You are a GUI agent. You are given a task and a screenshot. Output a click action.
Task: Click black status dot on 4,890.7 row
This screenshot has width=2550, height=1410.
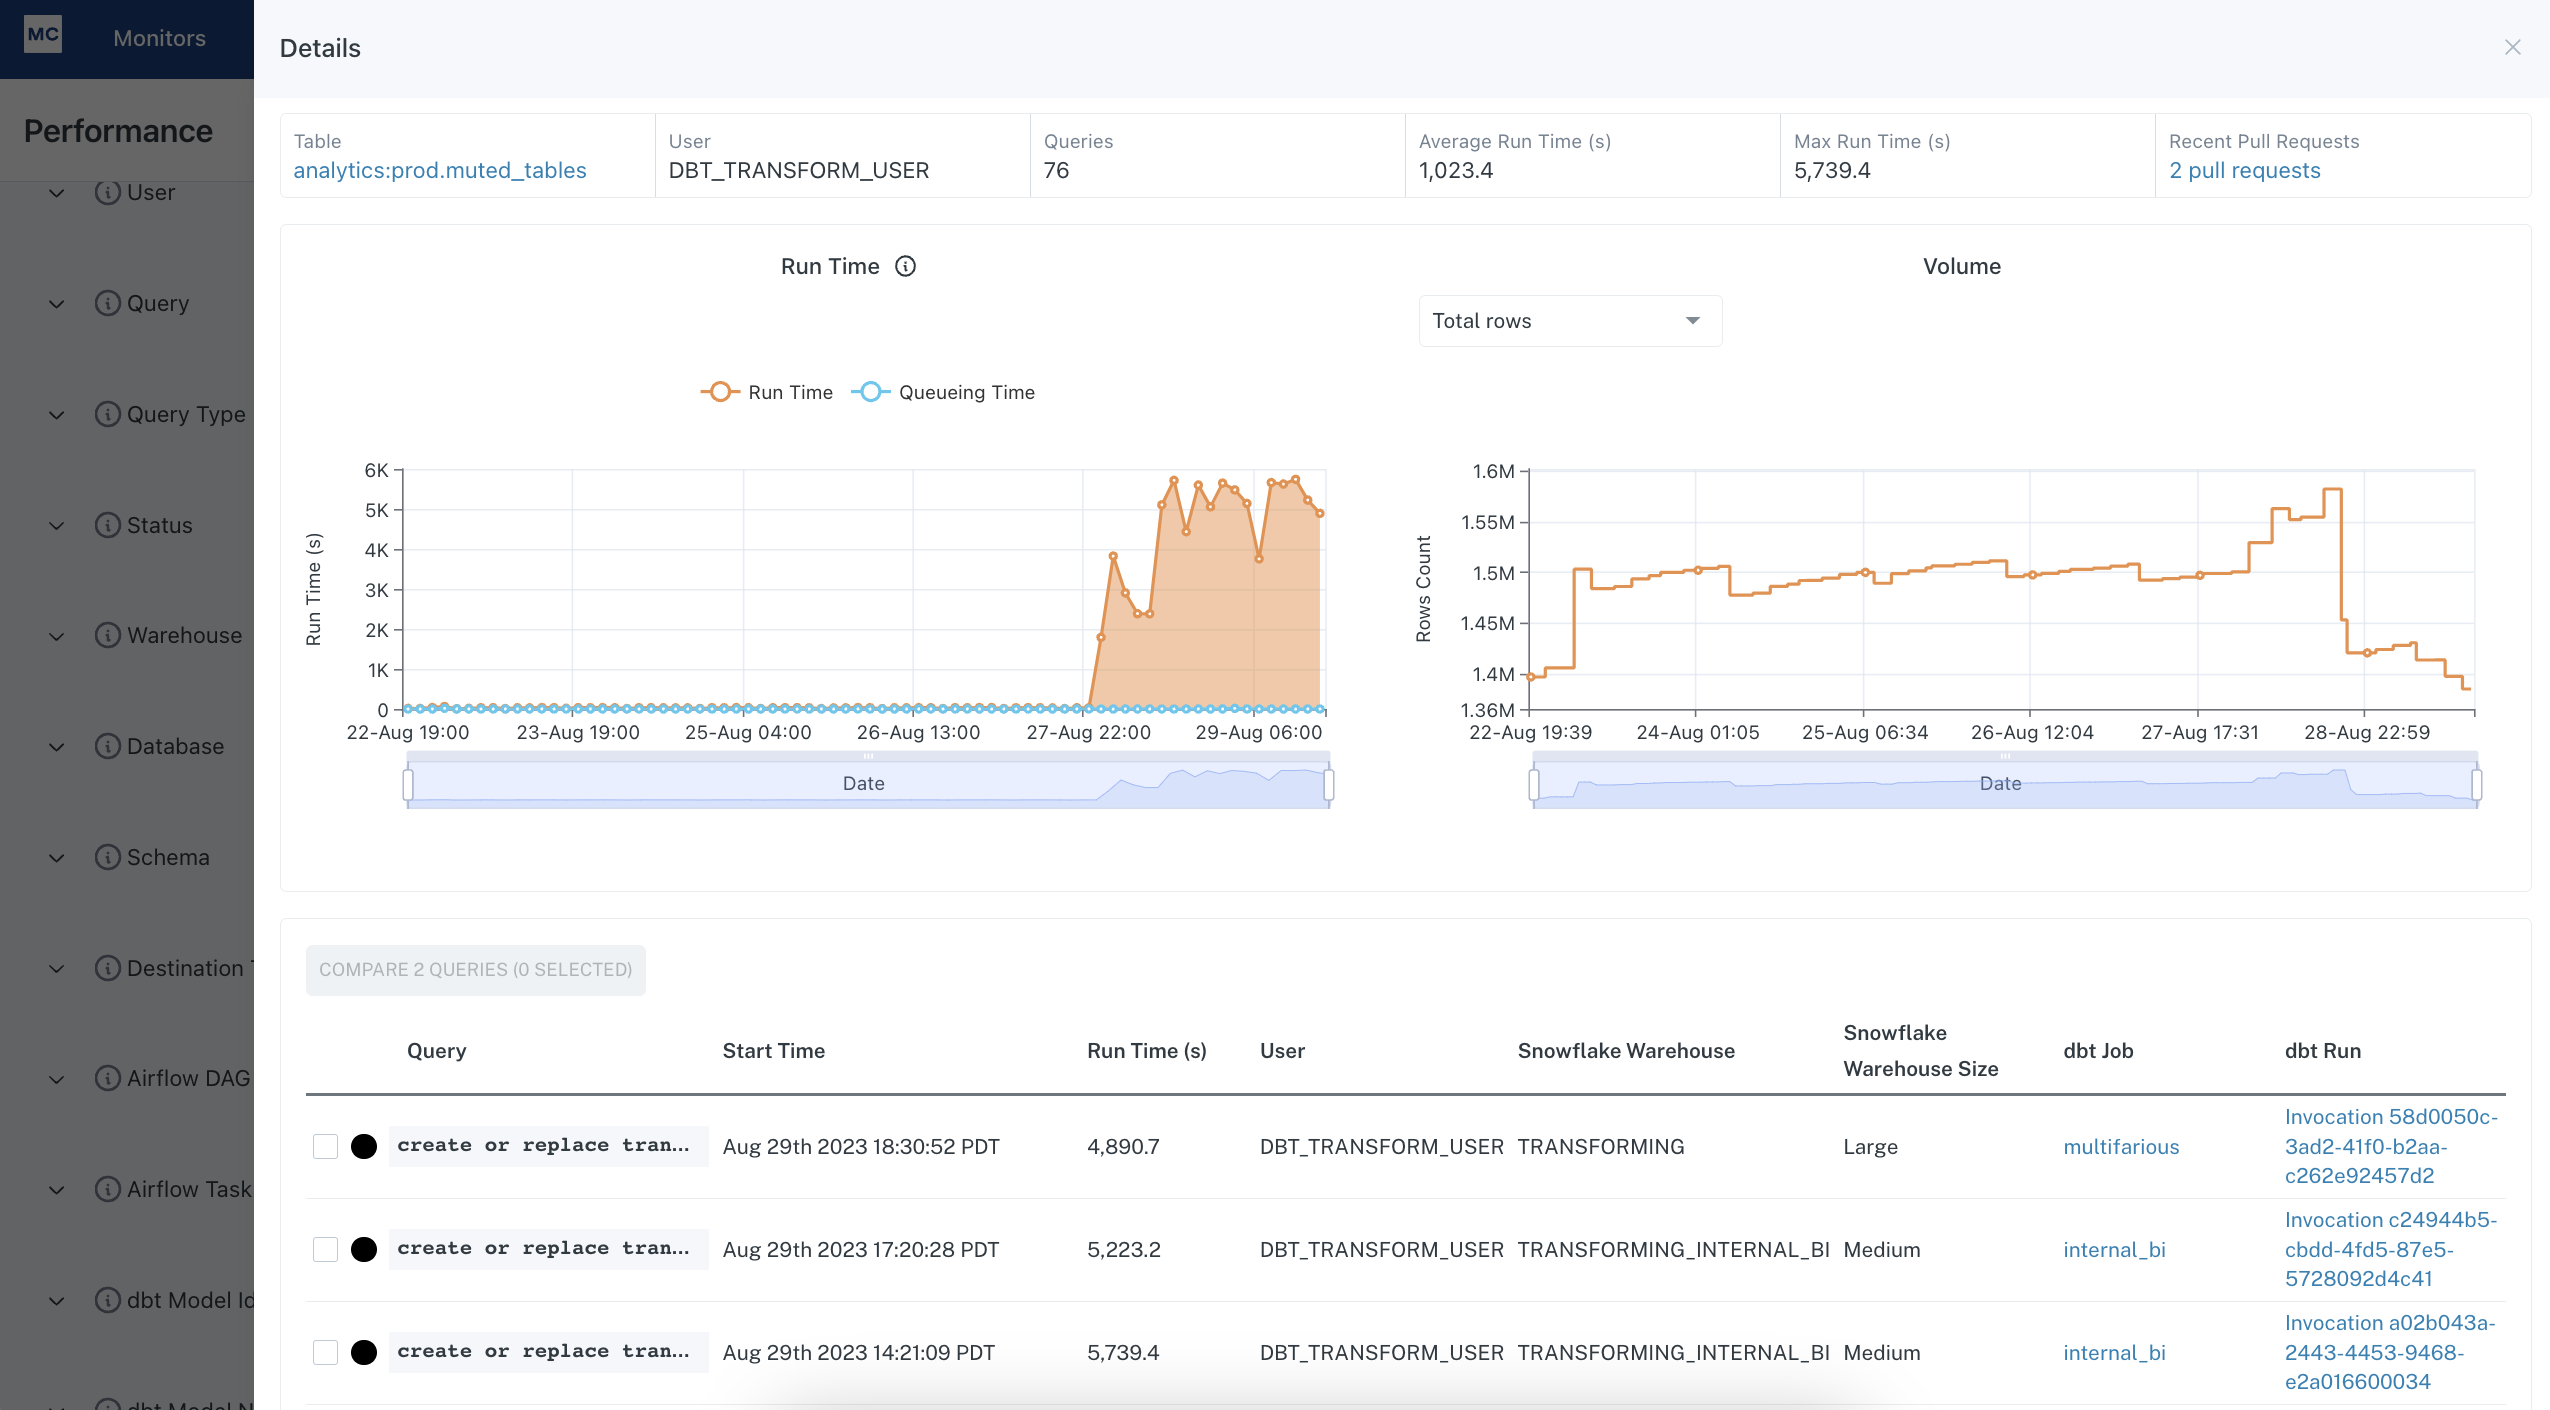(x=364, y=1146)
